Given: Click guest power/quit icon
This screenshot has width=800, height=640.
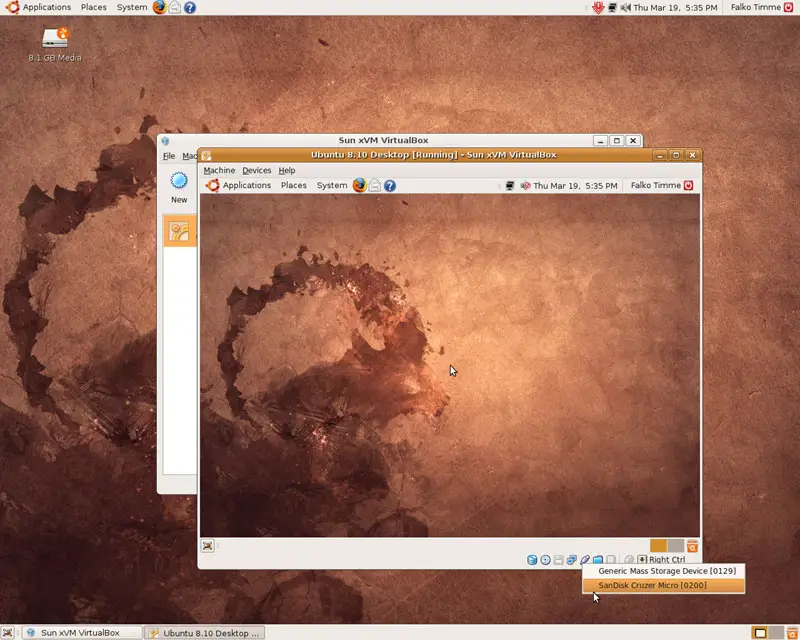Looking at the screenshot, I should click(688, 185).
